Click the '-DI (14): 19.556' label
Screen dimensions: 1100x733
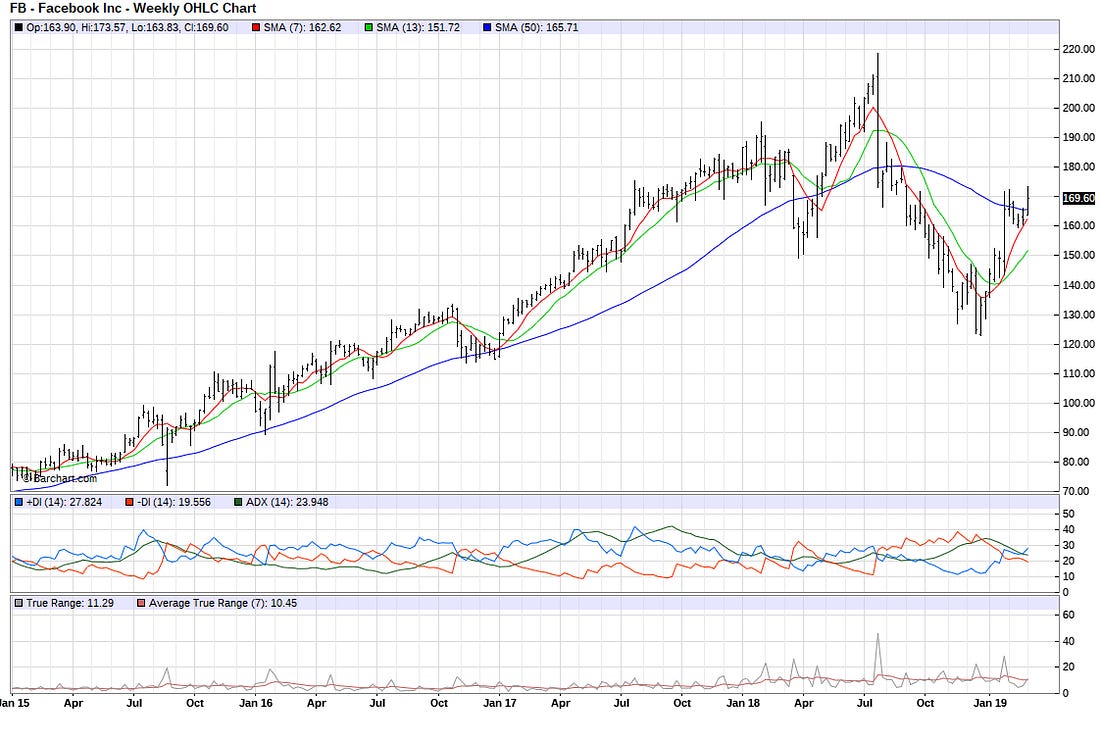(x=173, y=502)
